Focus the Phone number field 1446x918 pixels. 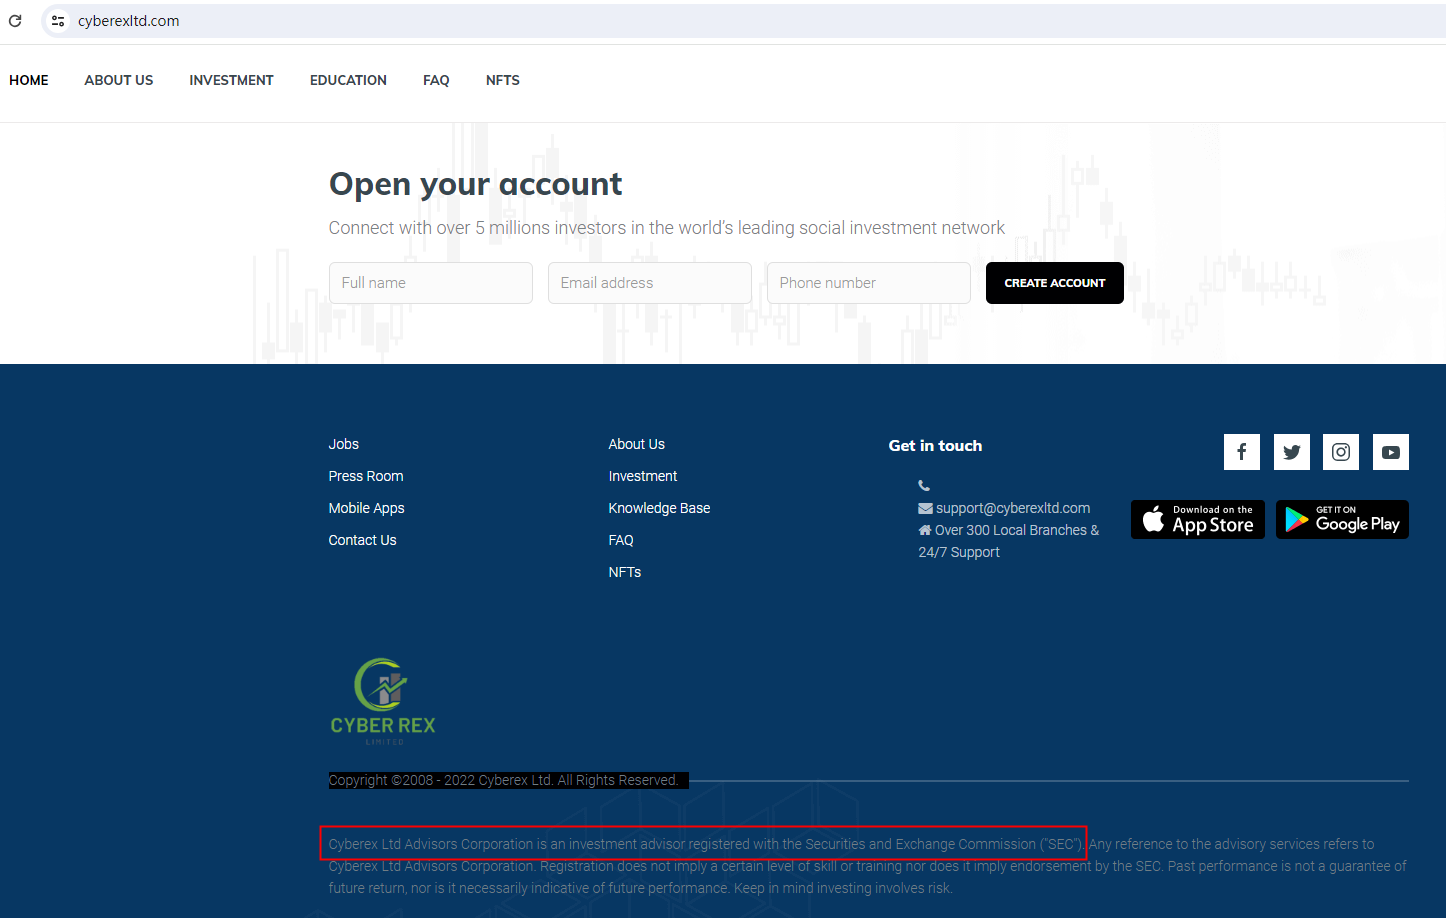[x=869, y=283]
